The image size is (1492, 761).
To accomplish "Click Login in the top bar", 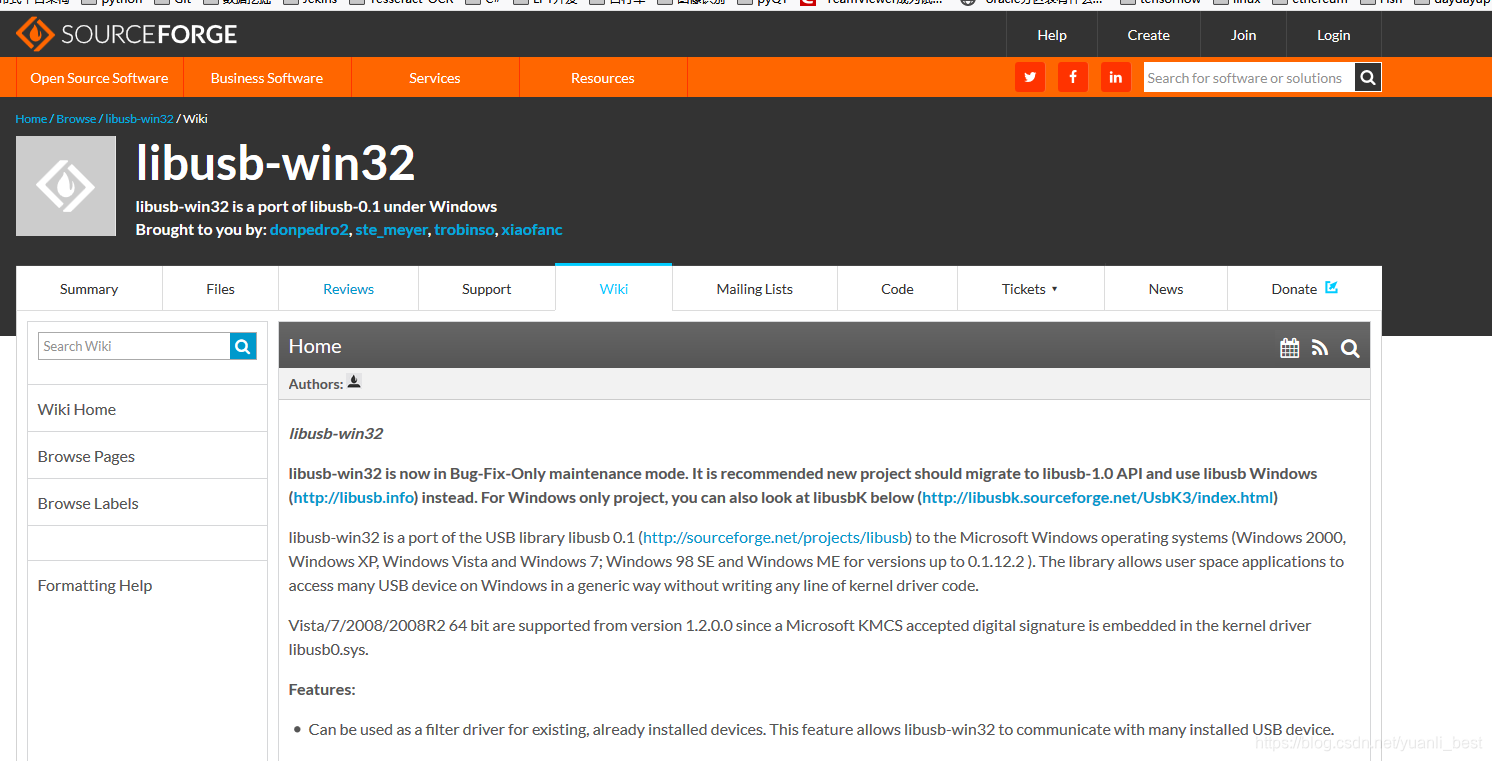I will point(1333,35).
